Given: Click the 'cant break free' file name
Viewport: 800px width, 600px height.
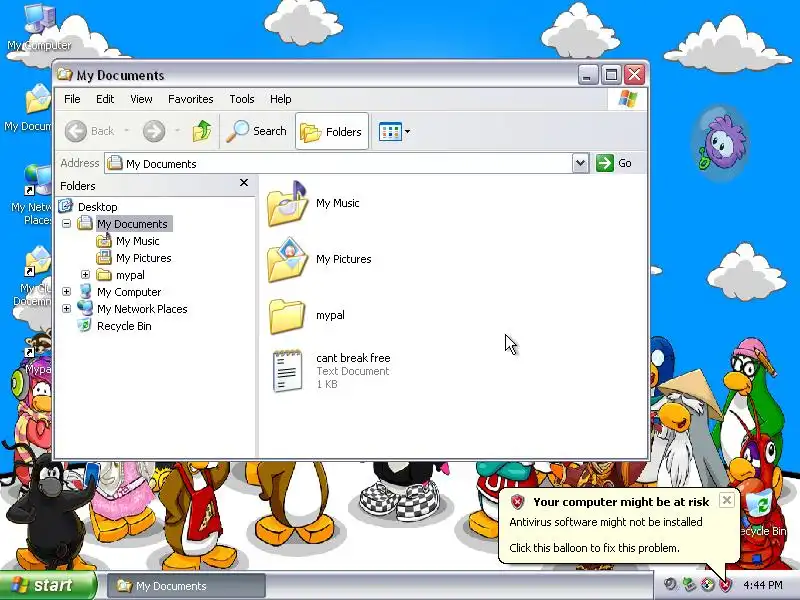Looking at the screenshot, I should (x=353, y=358).
